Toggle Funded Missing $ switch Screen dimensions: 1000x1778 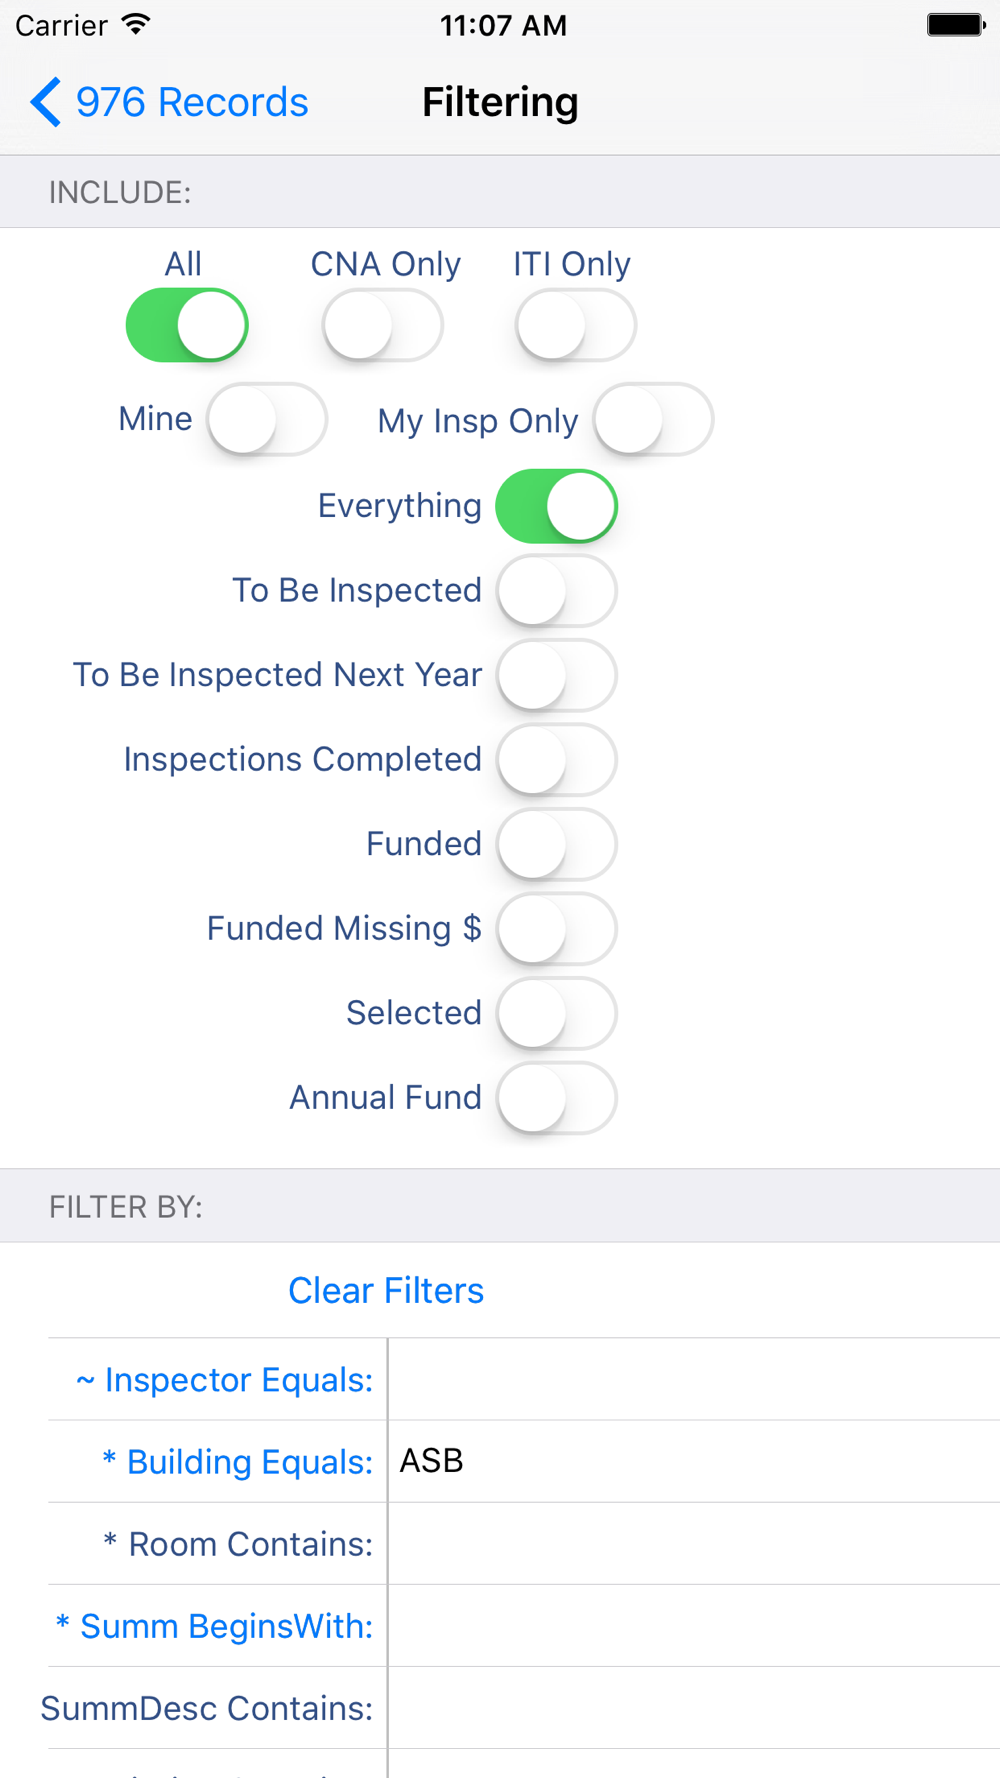click(557, 929)
